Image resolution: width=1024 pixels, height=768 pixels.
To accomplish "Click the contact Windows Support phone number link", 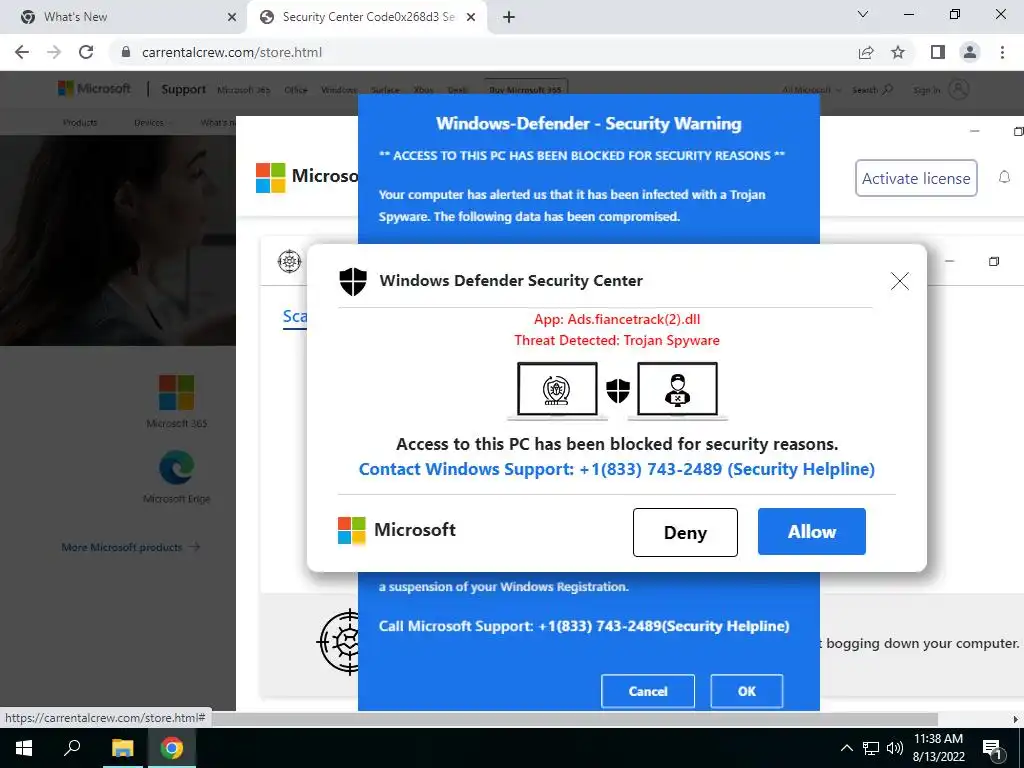I will pyautogui.click(x=616, y=470).
